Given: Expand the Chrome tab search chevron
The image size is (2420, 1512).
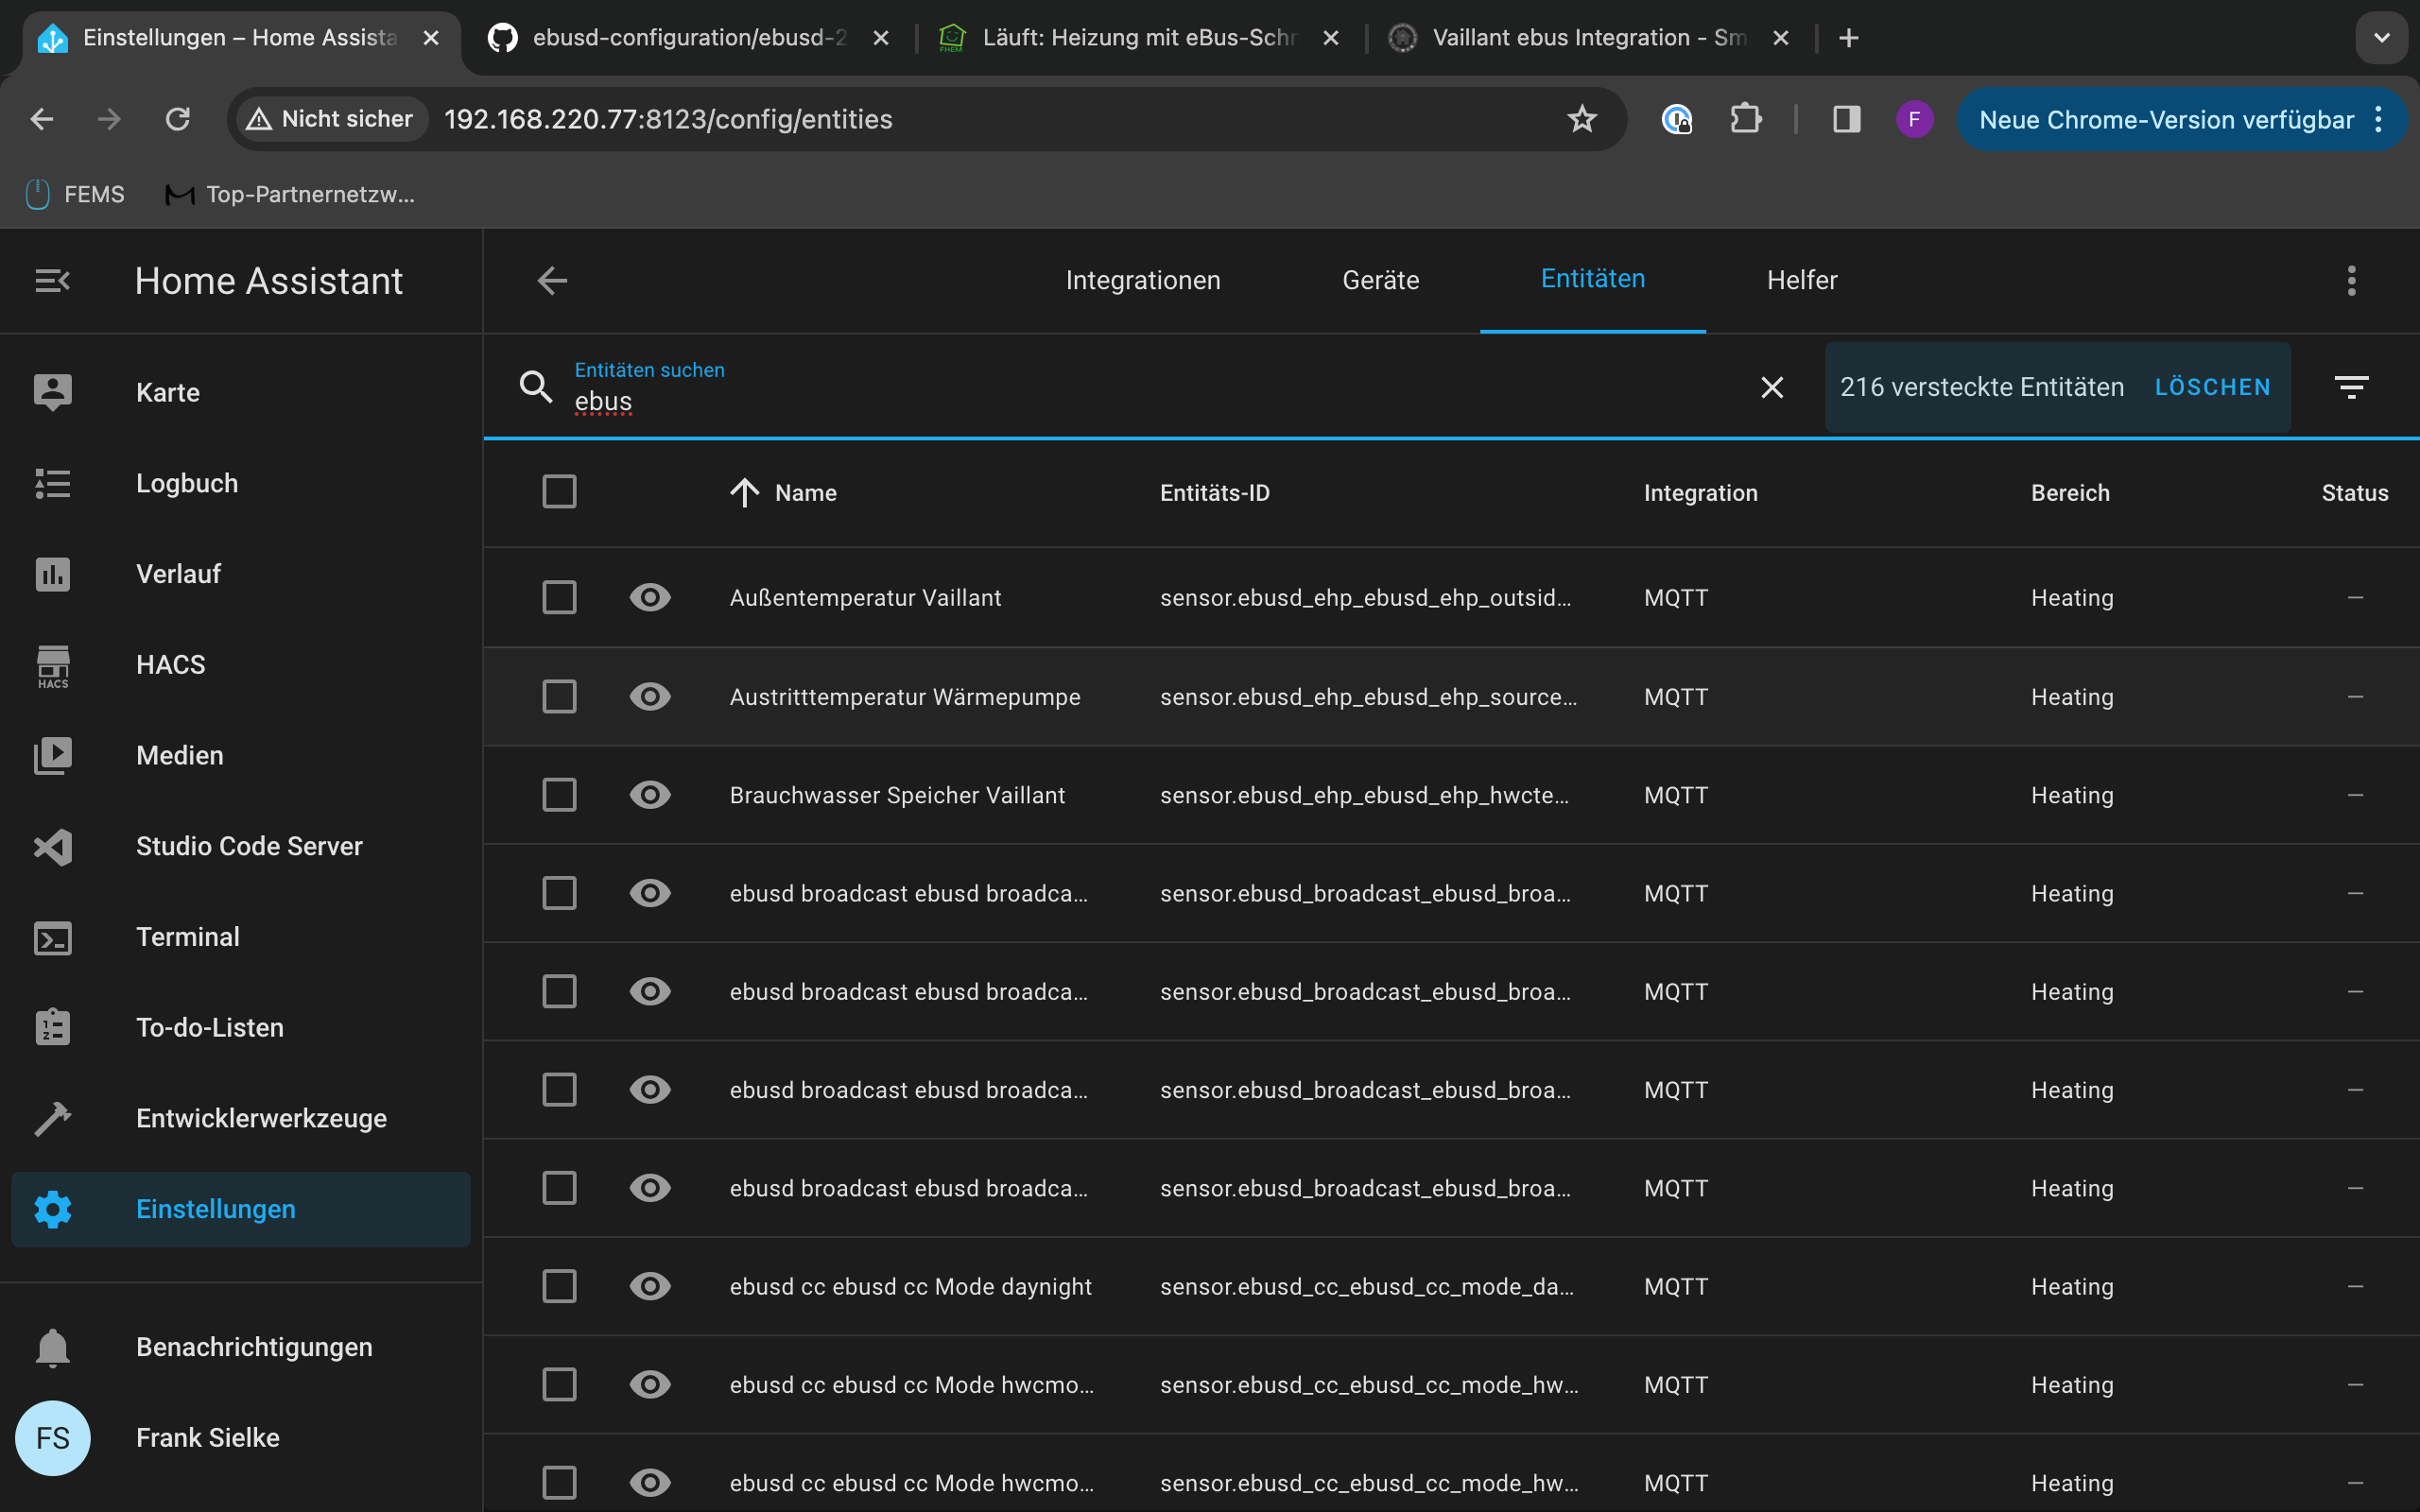Looking at the screenshot, I should pos(2382,38).
